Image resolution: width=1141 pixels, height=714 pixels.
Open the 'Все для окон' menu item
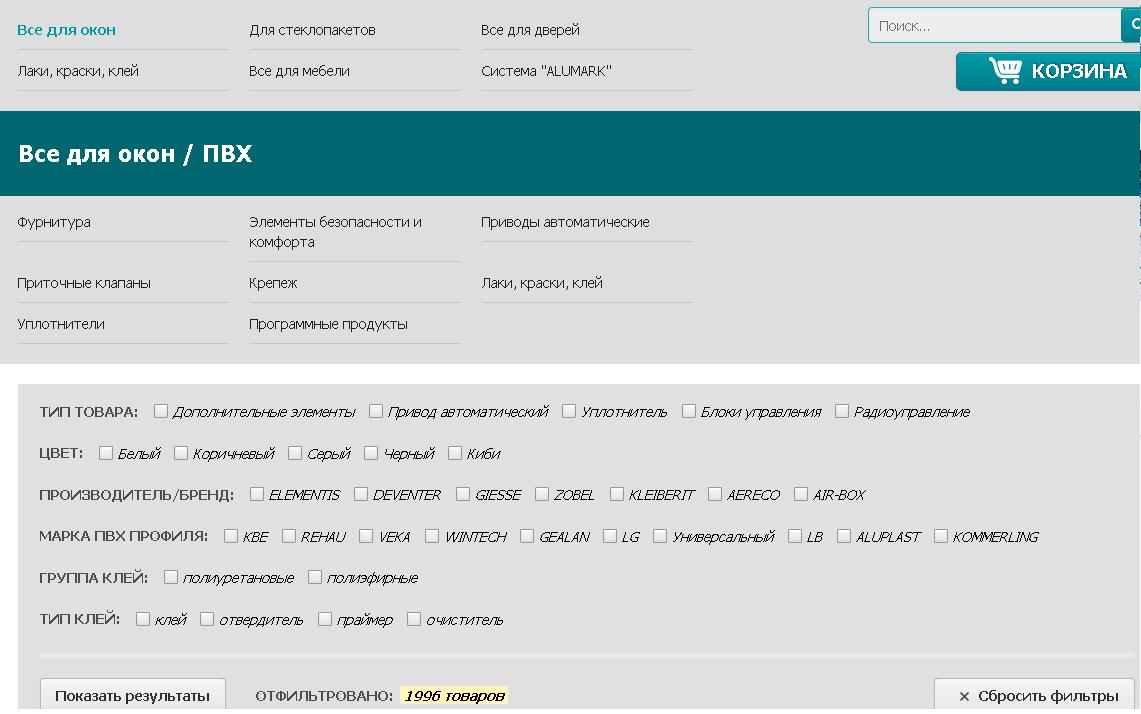pos(66,30)
